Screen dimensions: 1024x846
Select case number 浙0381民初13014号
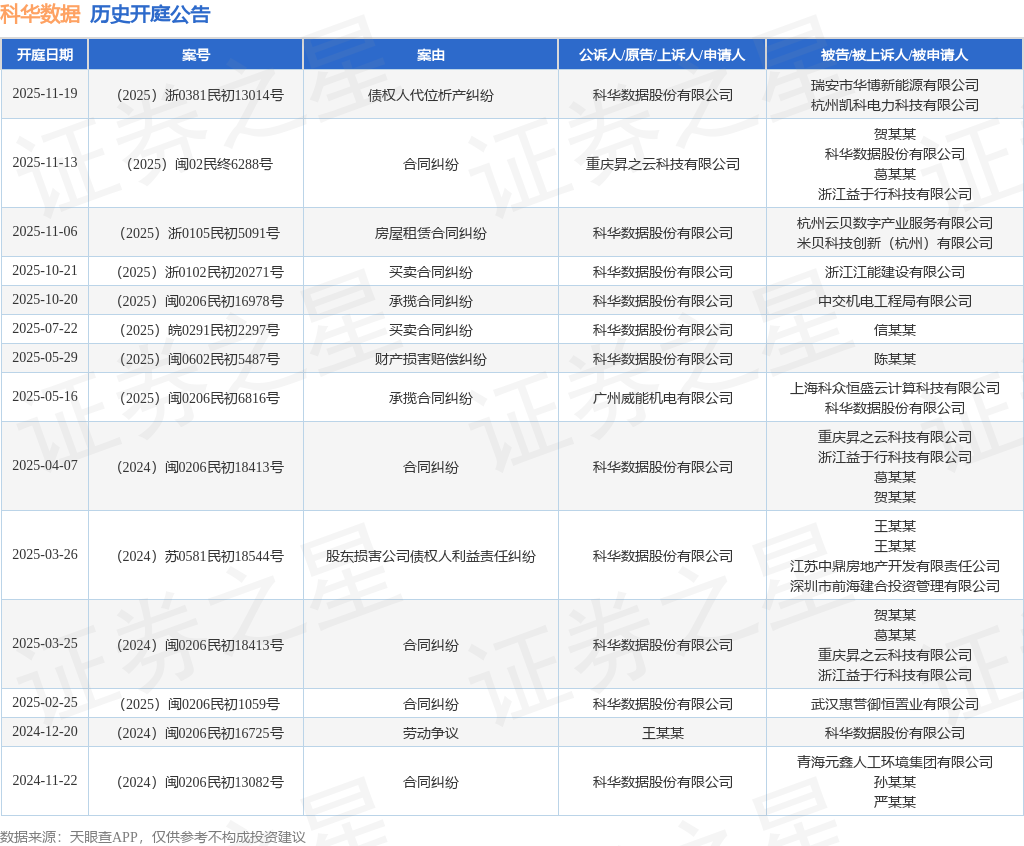tap(200, 95)
